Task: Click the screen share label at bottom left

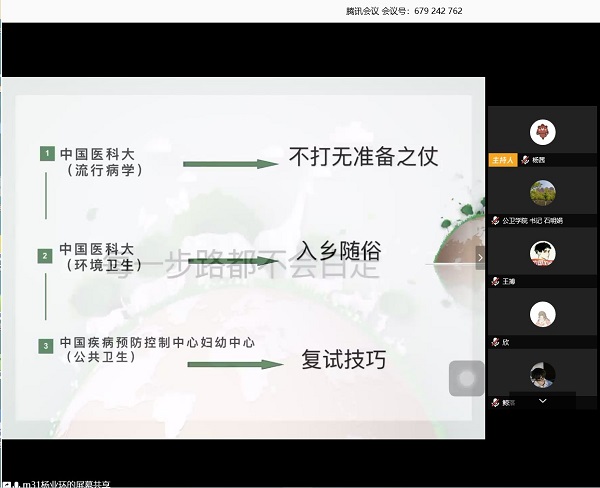Action: 70,482
